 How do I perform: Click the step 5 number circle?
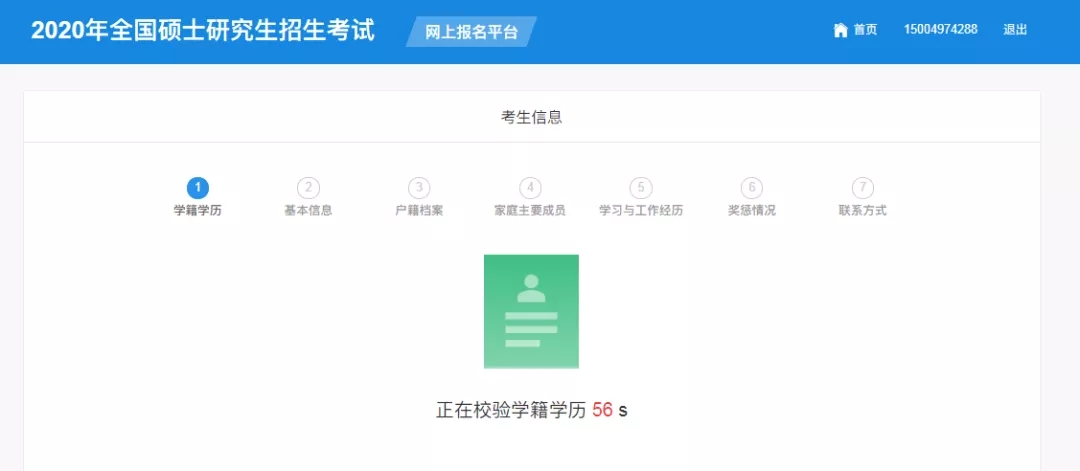641,188
